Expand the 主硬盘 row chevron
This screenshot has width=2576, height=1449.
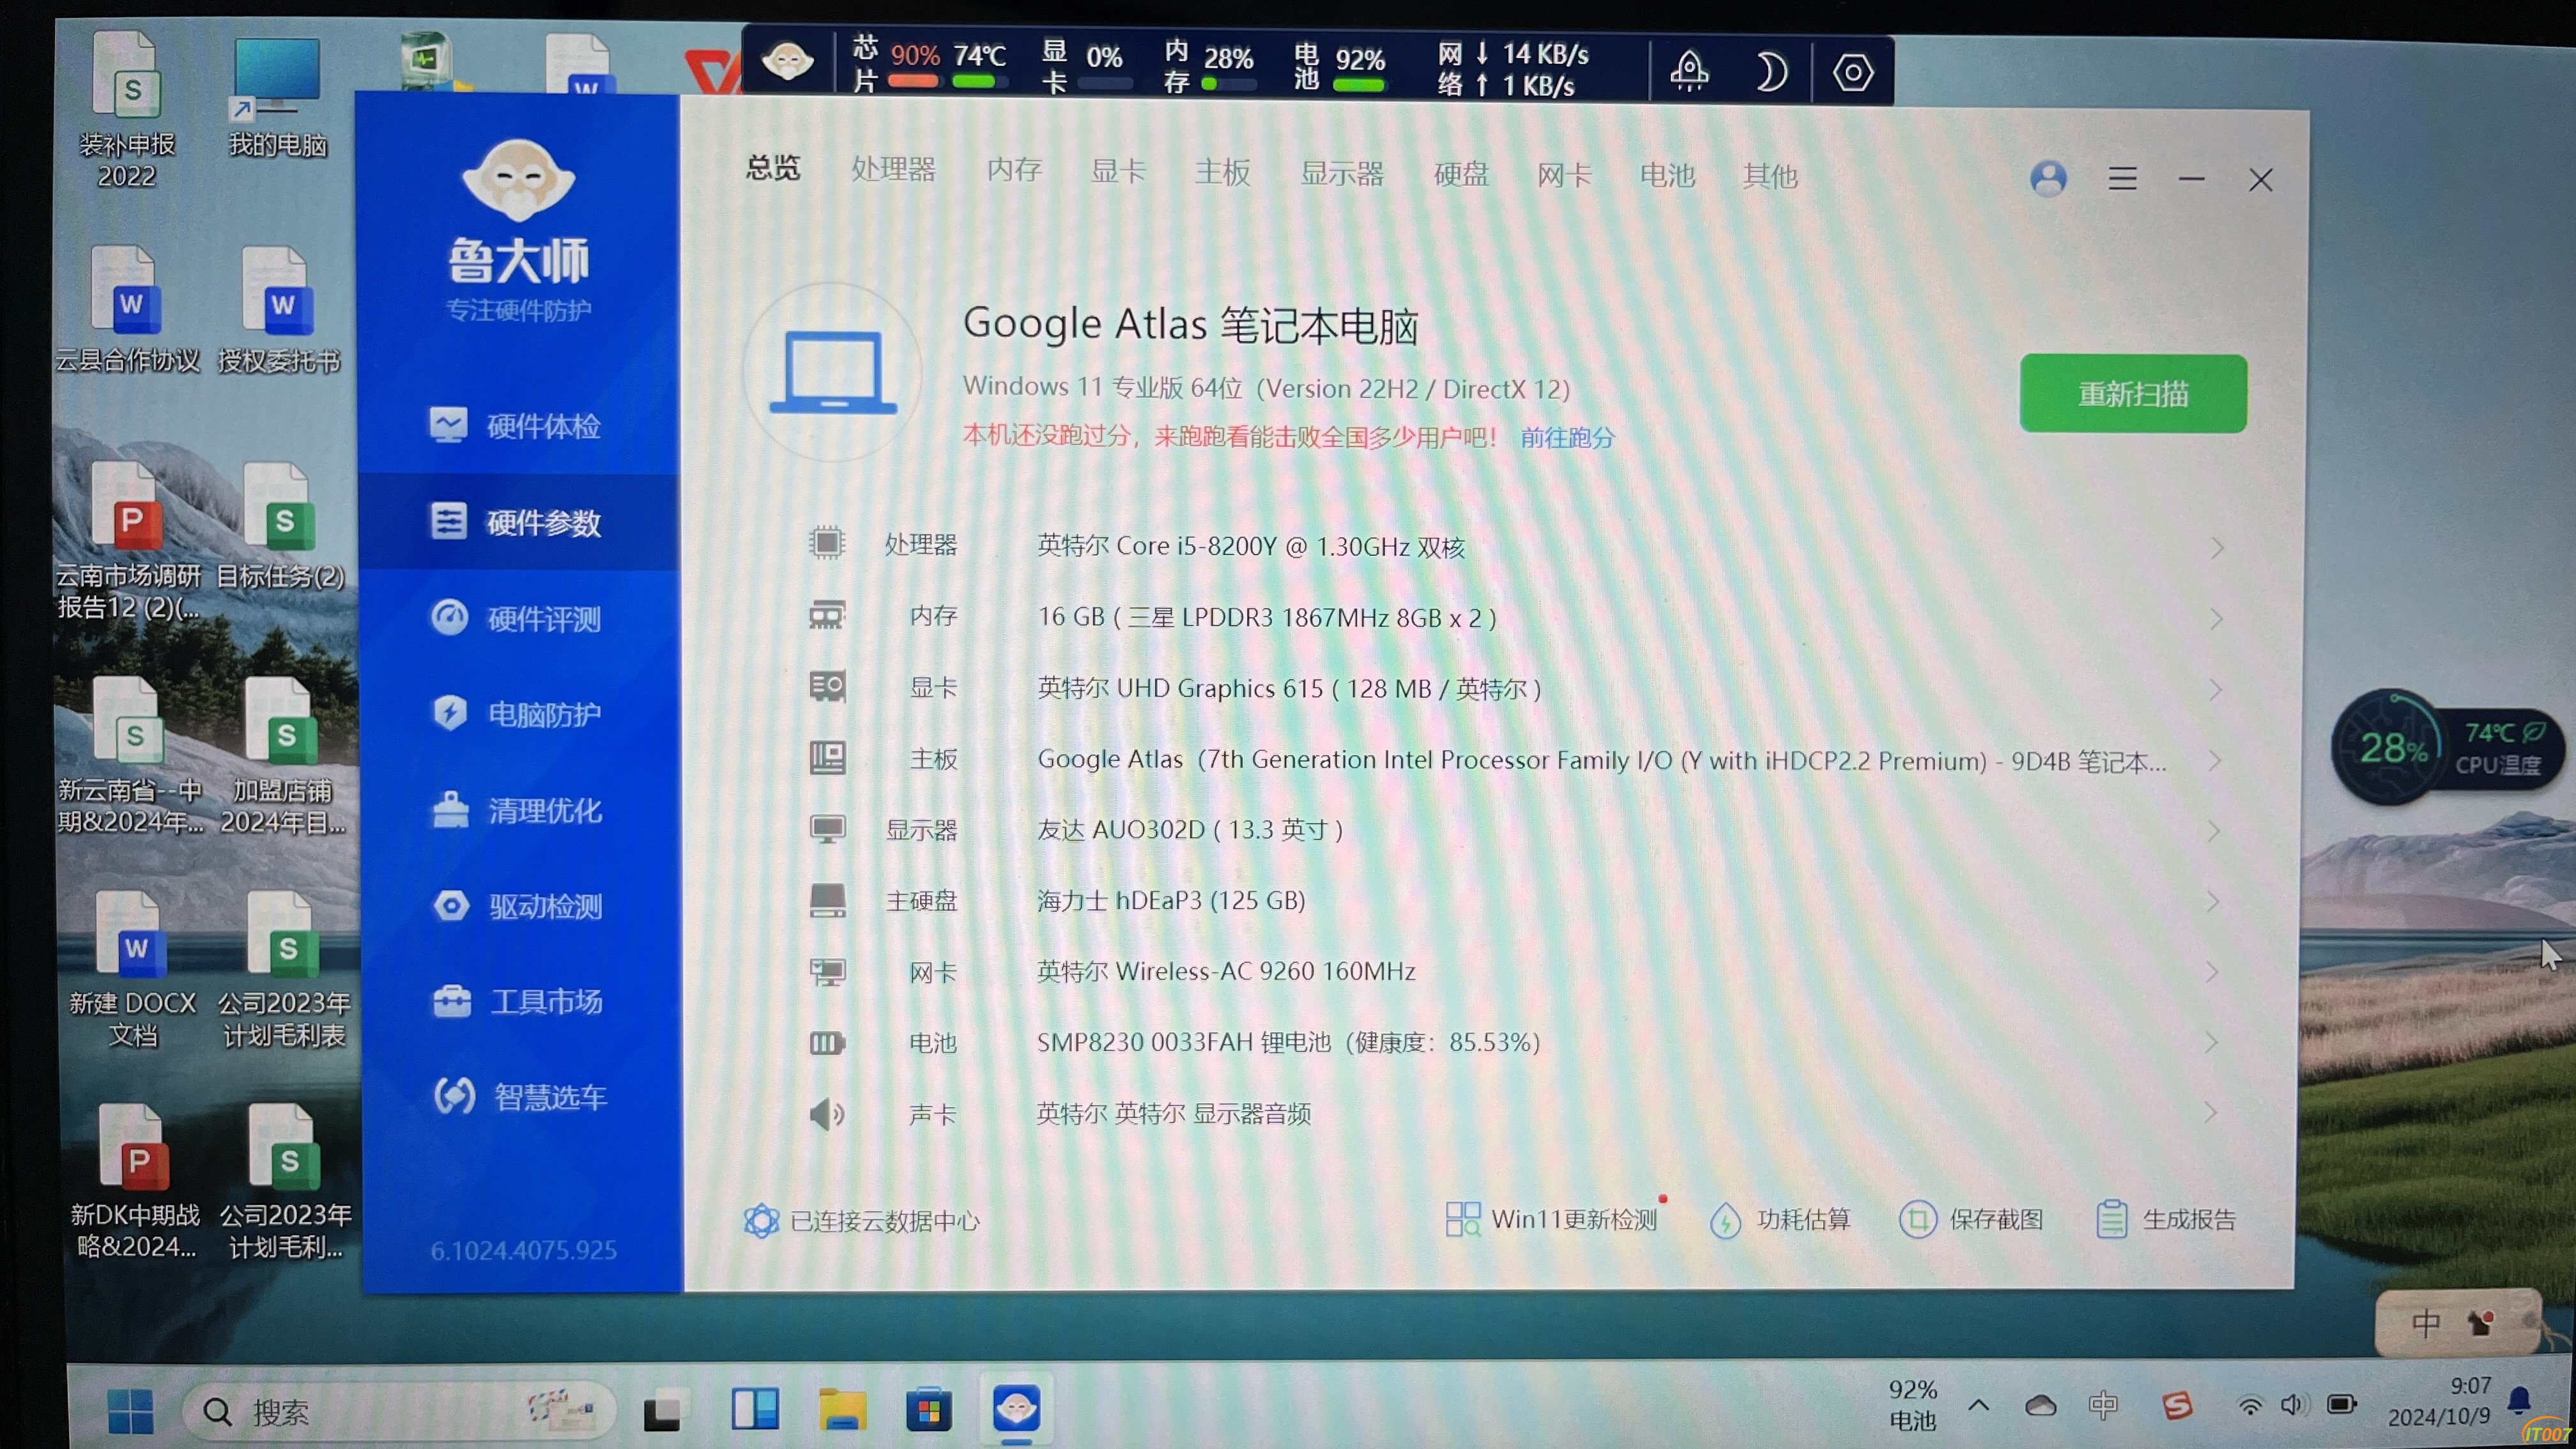coord(2213,901)
